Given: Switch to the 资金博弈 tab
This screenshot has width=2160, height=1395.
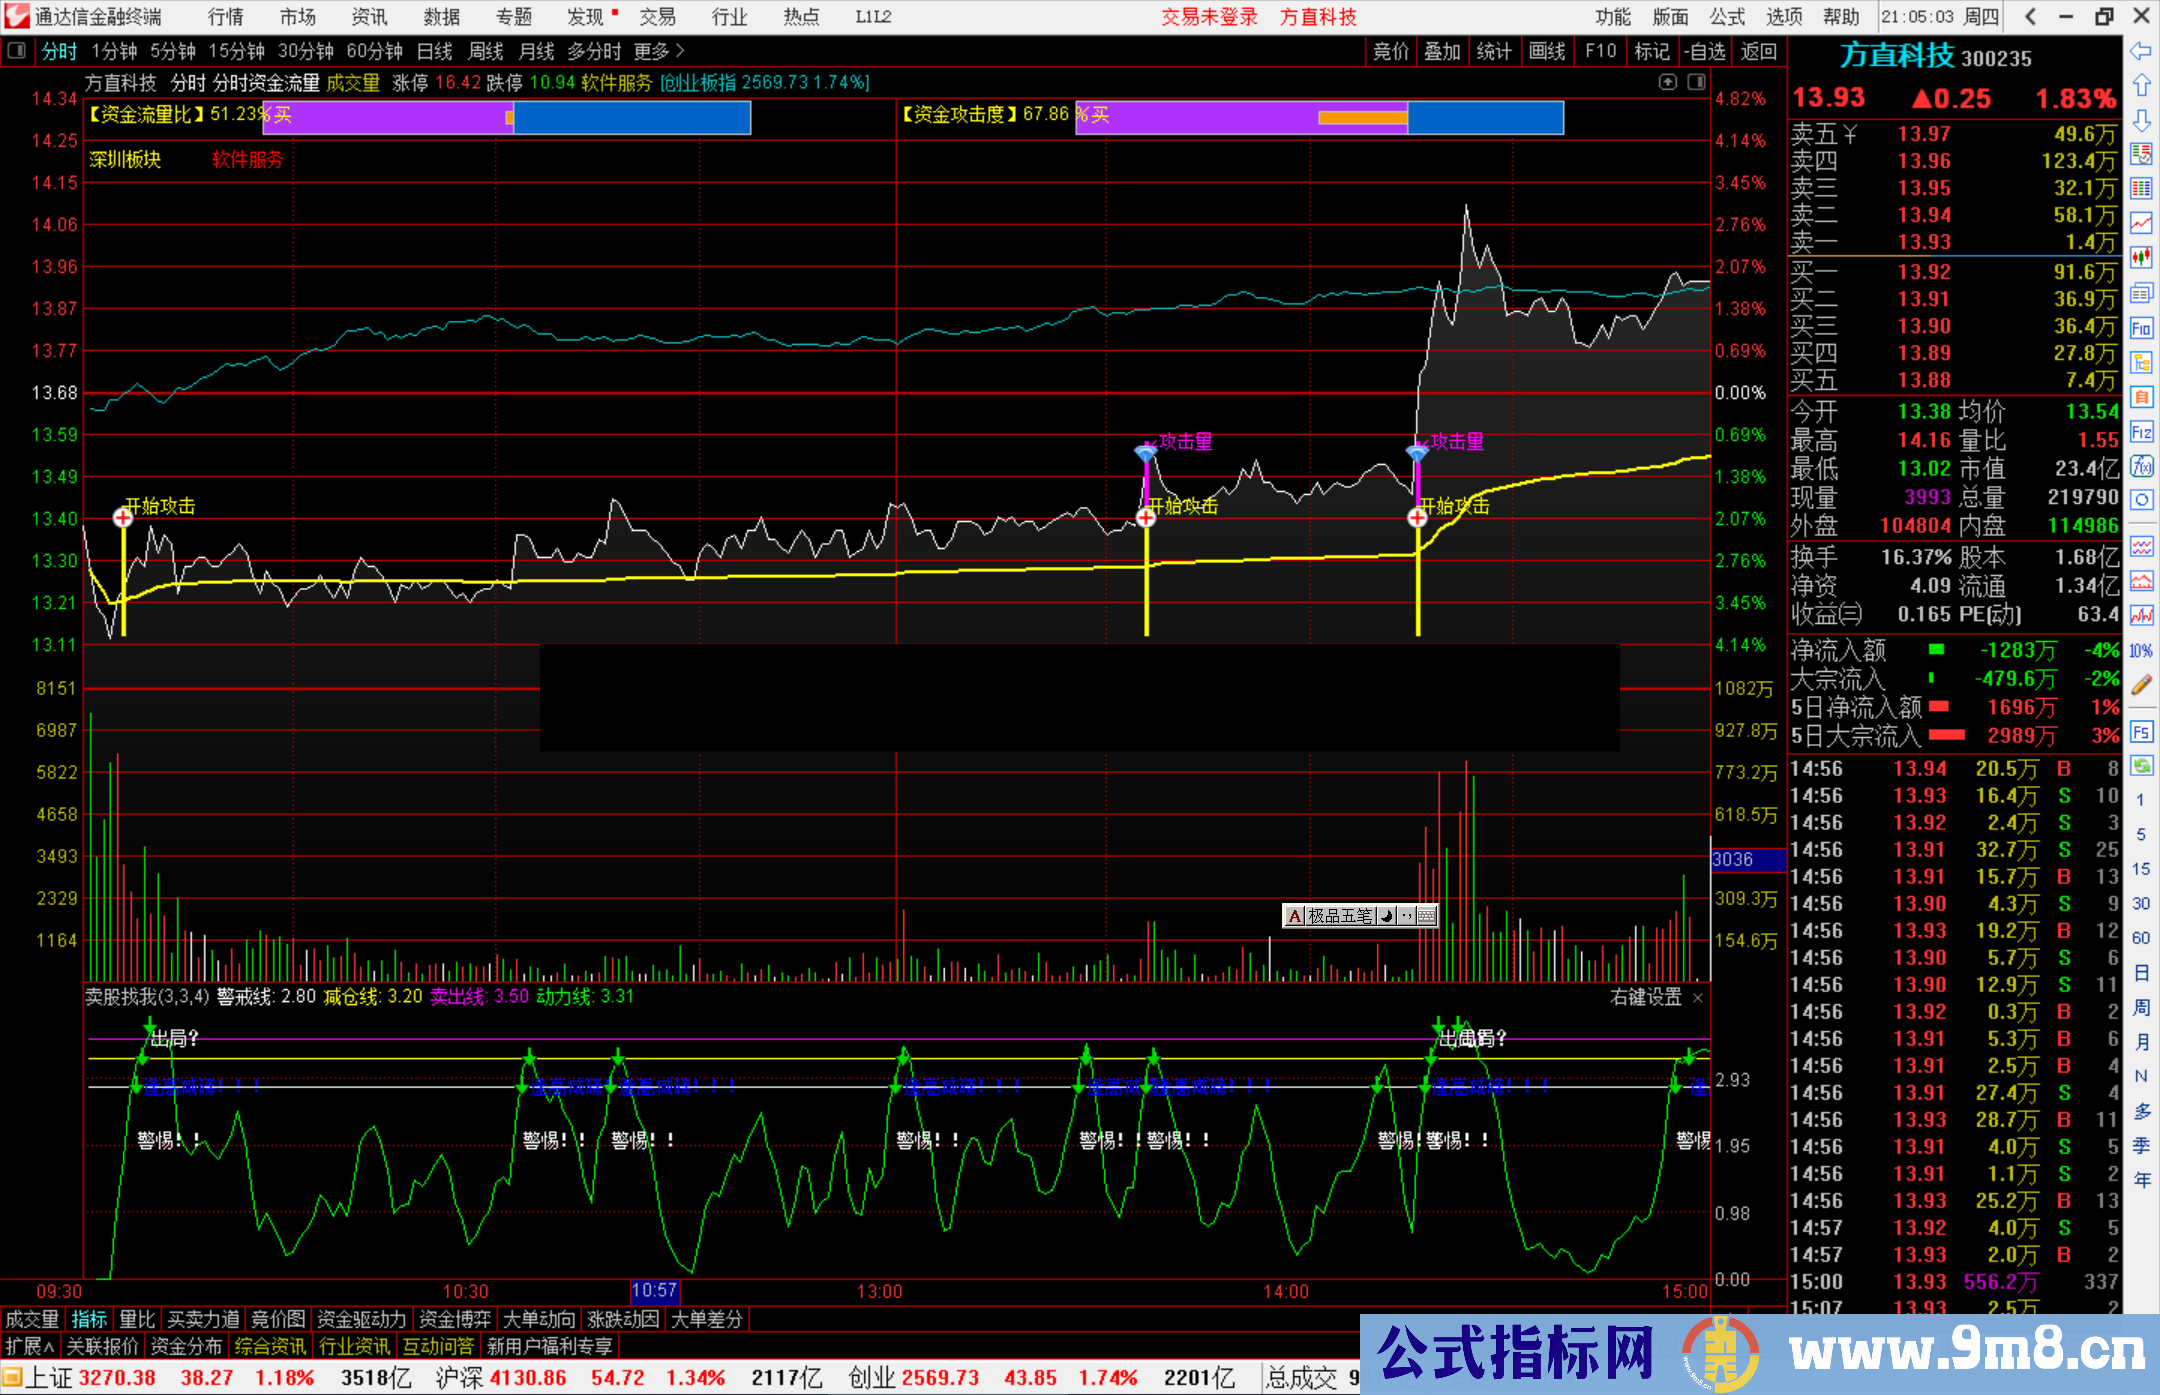Looking at the screenshot, I should click(455, 1320).
